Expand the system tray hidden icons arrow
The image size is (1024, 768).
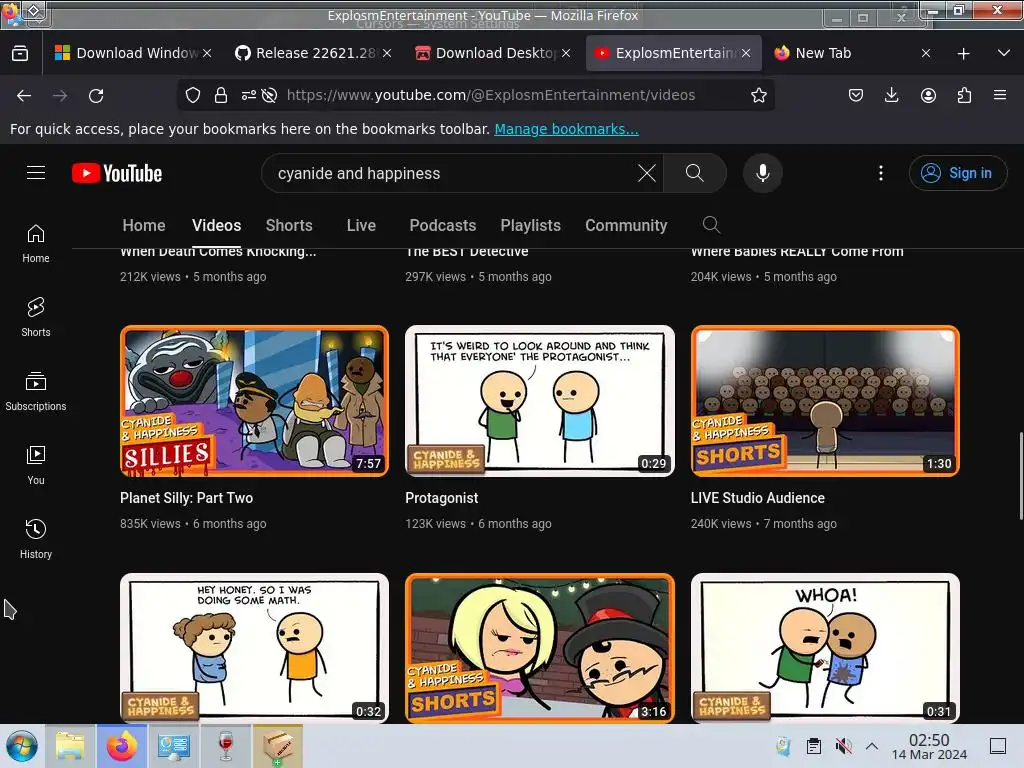(872, 746)
